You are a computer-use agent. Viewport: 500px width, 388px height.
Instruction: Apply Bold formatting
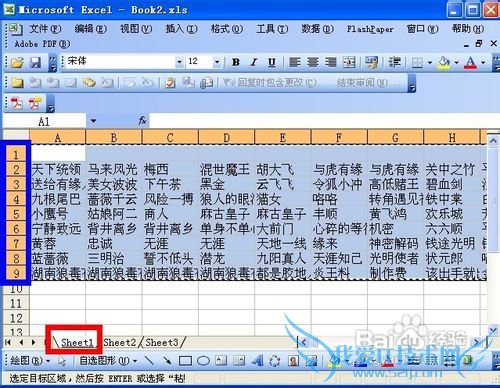(236, 62)
